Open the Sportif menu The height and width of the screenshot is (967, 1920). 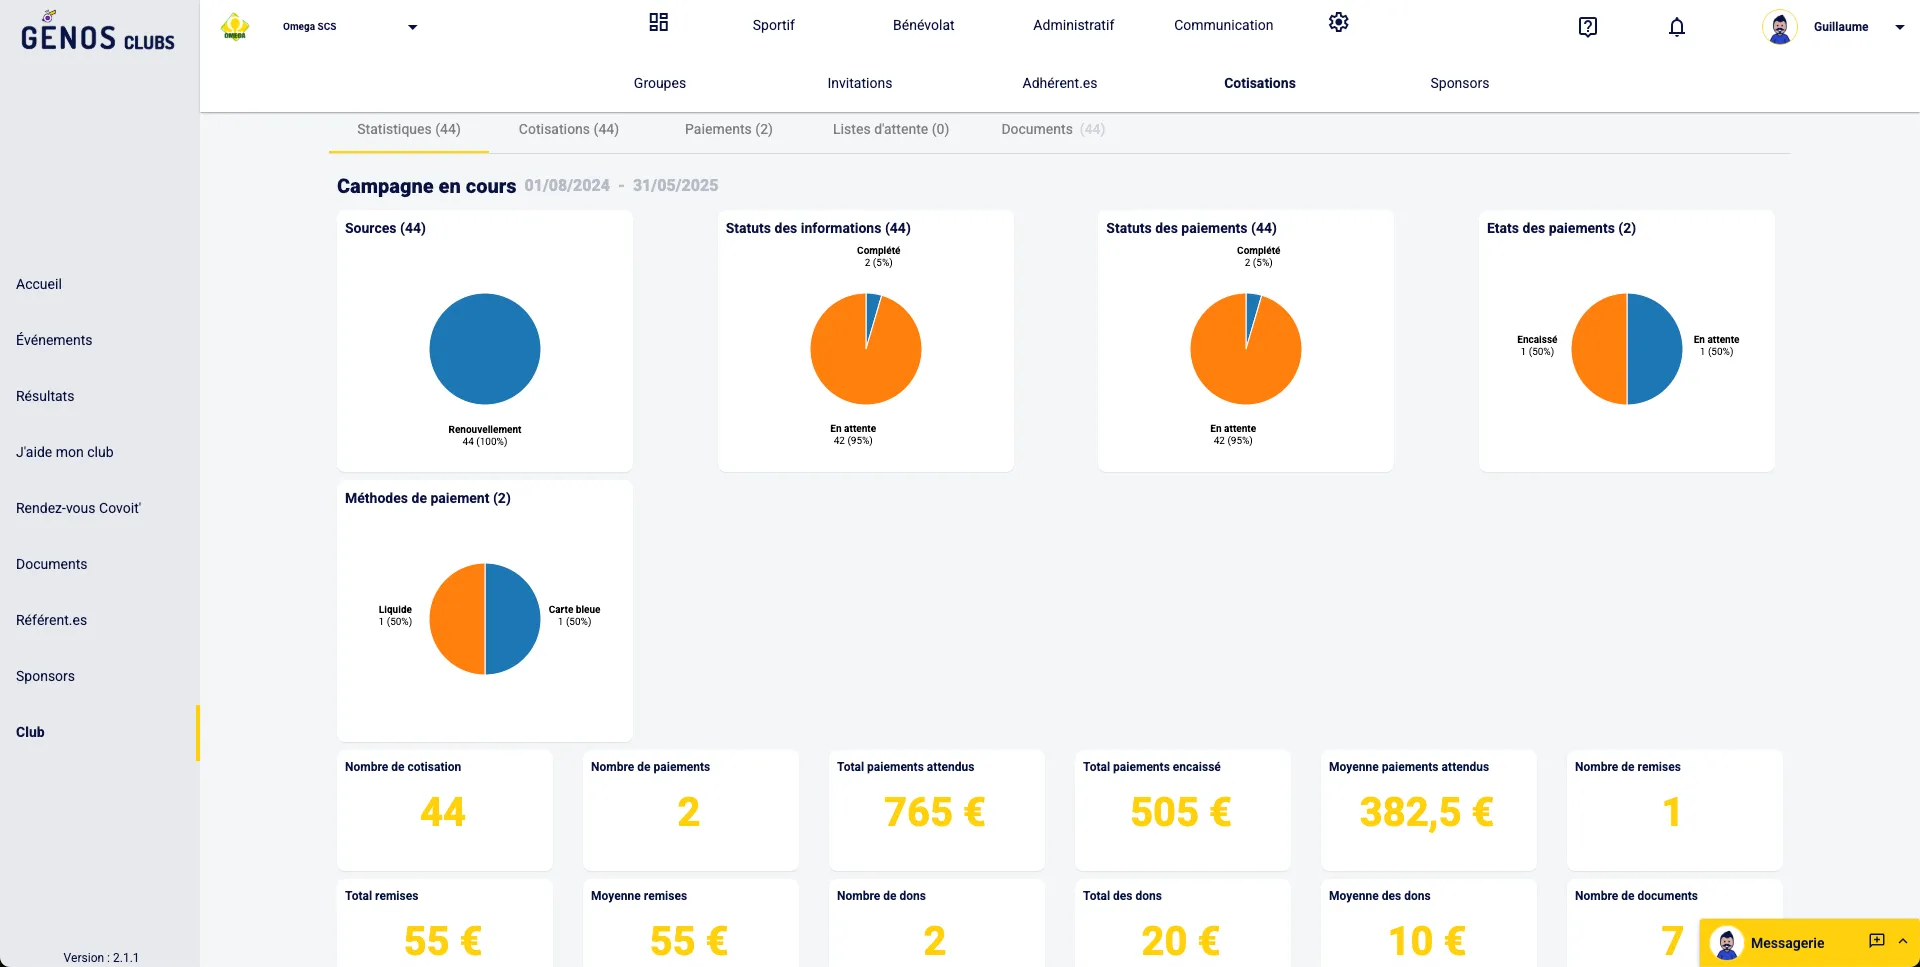(773, 25)
